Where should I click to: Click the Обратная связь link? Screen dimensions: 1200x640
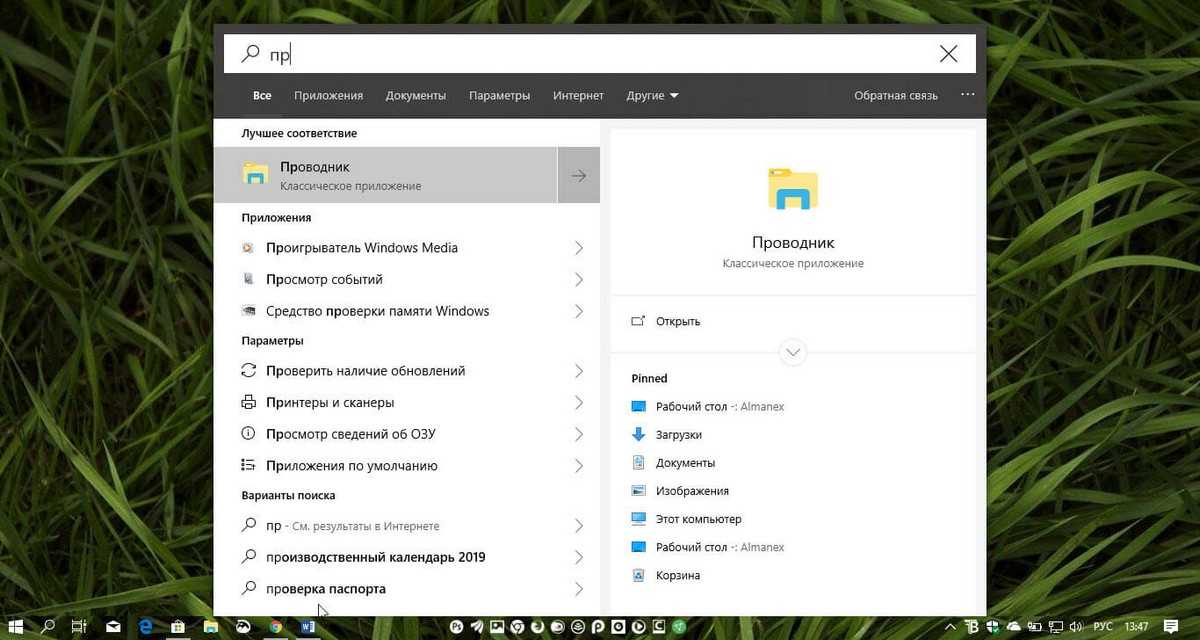click(x=895, y=96)
